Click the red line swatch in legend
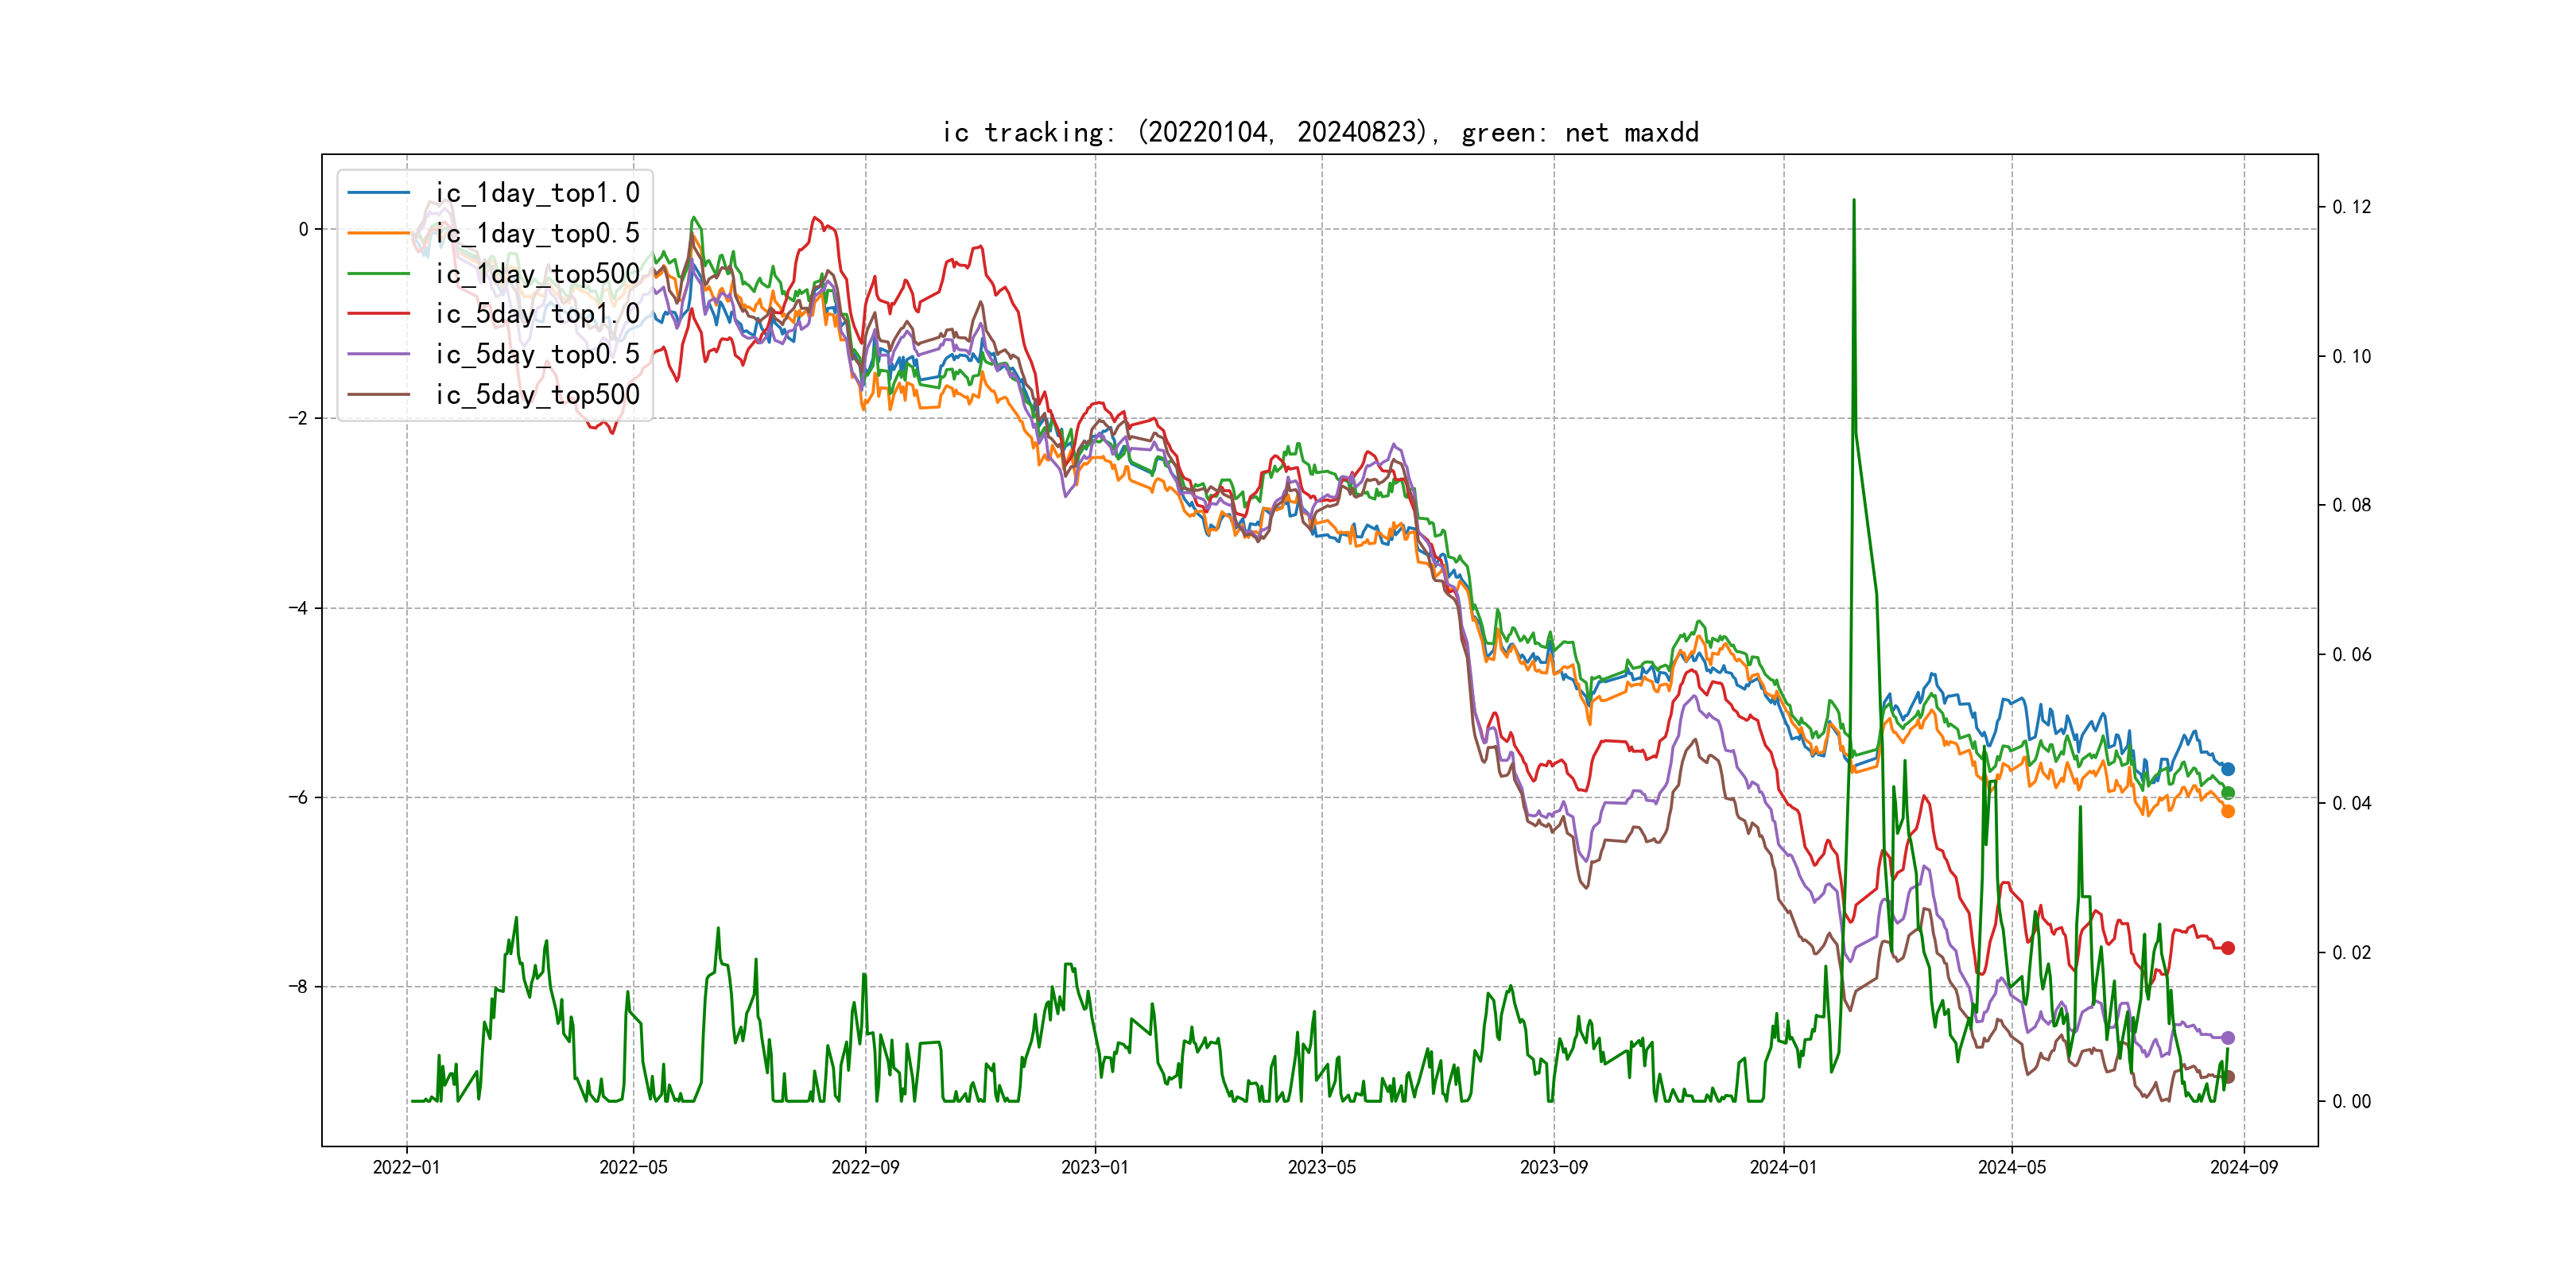 pos(379,314)
